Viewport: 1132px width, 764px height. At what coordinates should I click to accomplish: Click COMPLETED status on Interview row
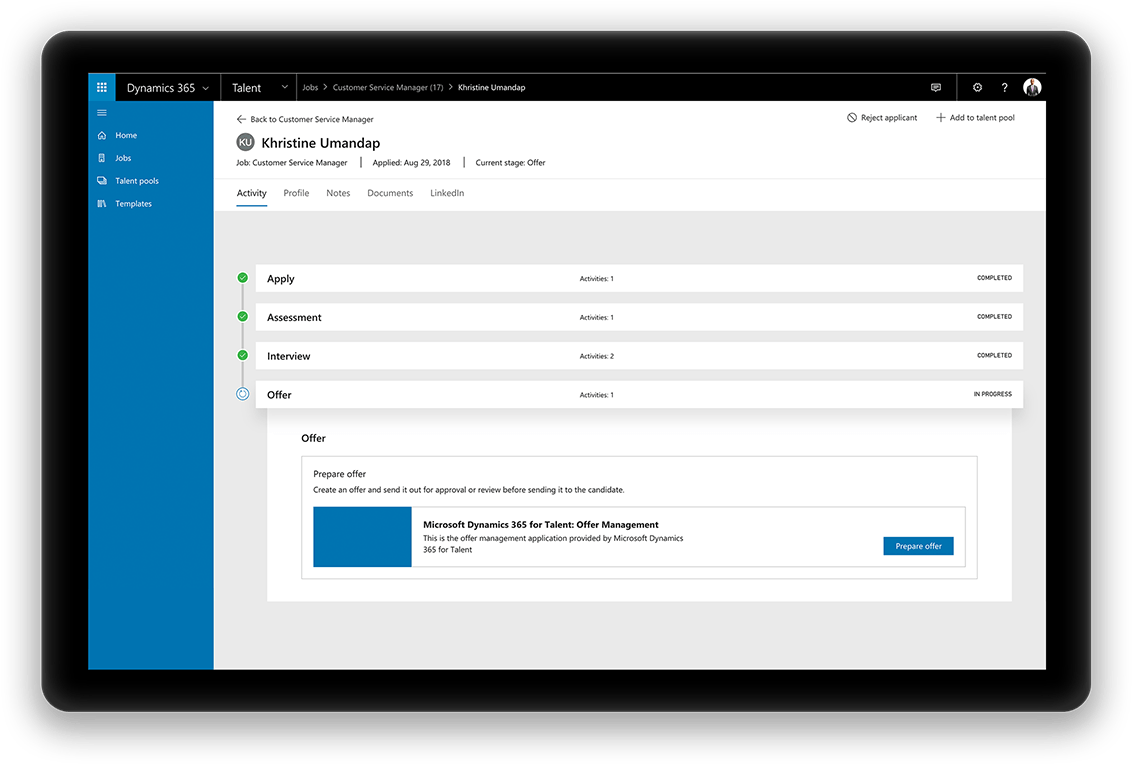coord(995,355)
